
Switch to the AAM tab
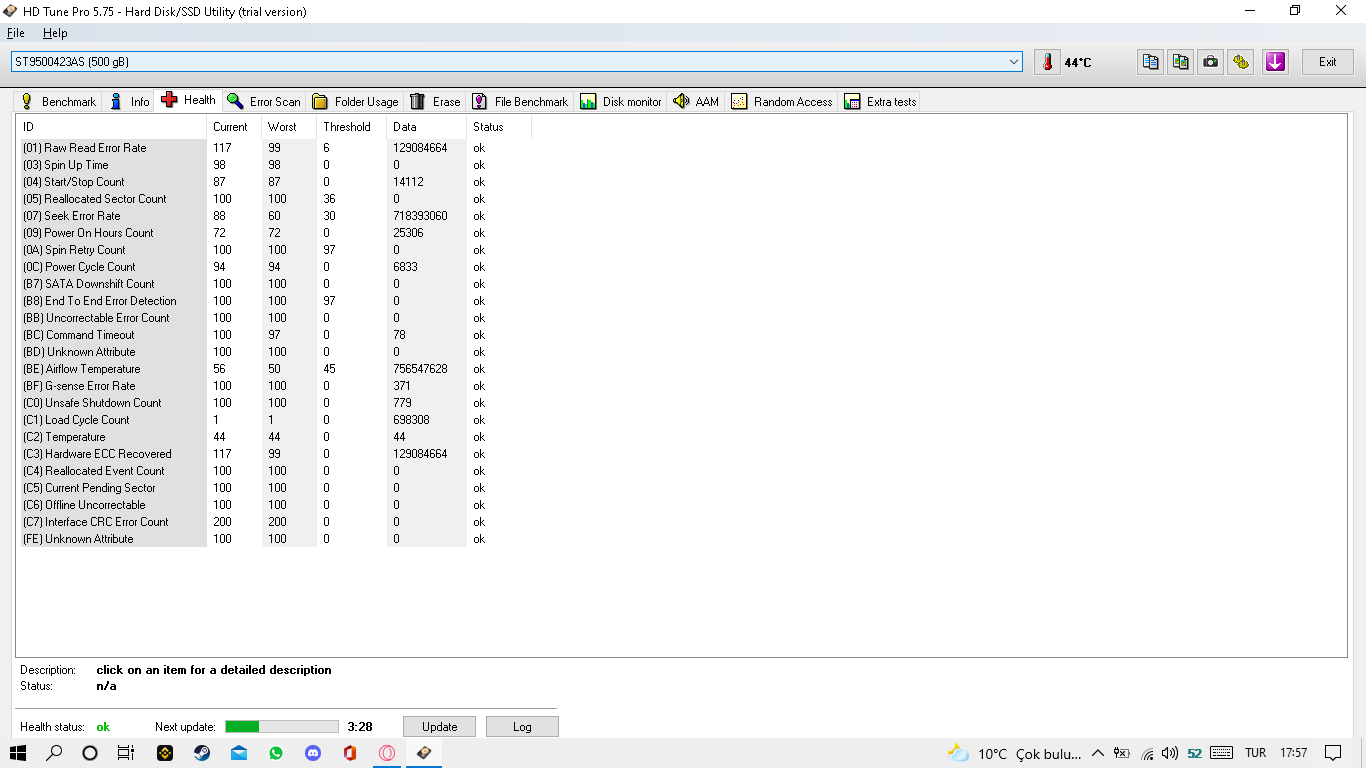pos(696,102)
